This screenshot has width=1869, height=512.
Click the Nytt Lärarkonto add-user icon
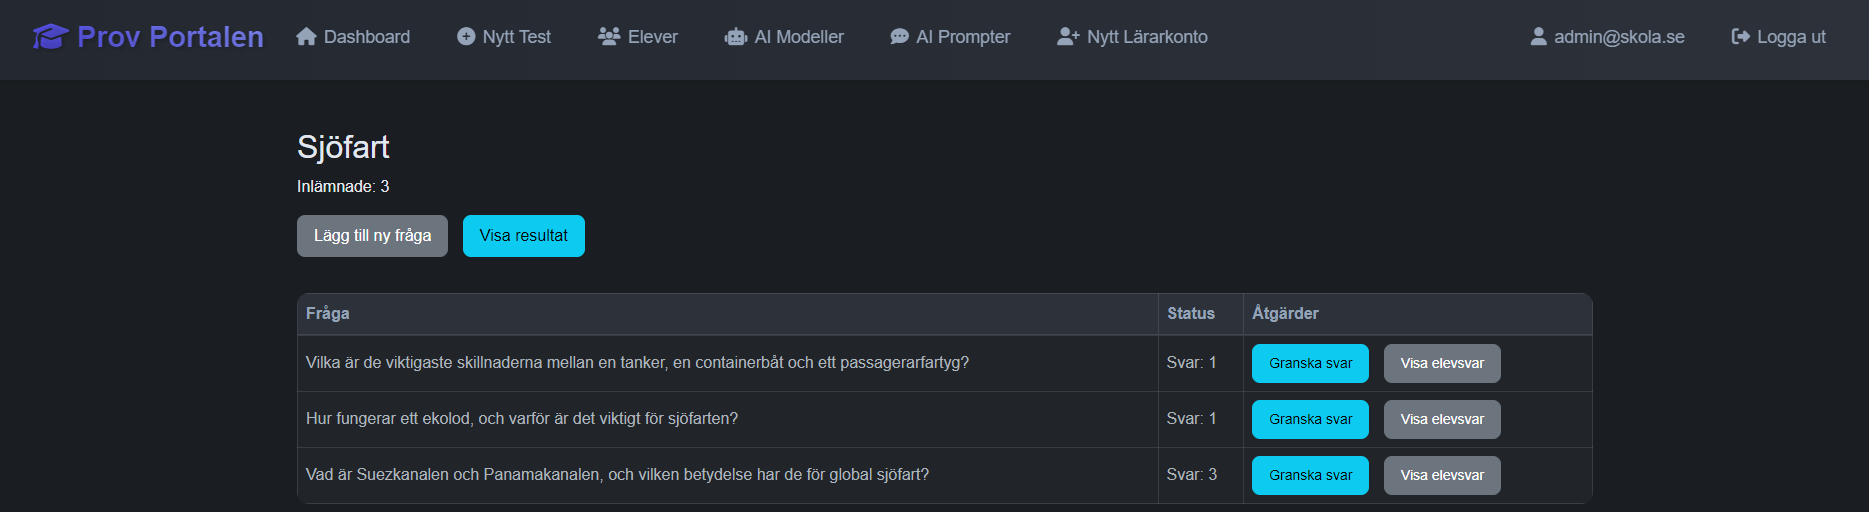pyautogui.click(x=1068, y=36)
